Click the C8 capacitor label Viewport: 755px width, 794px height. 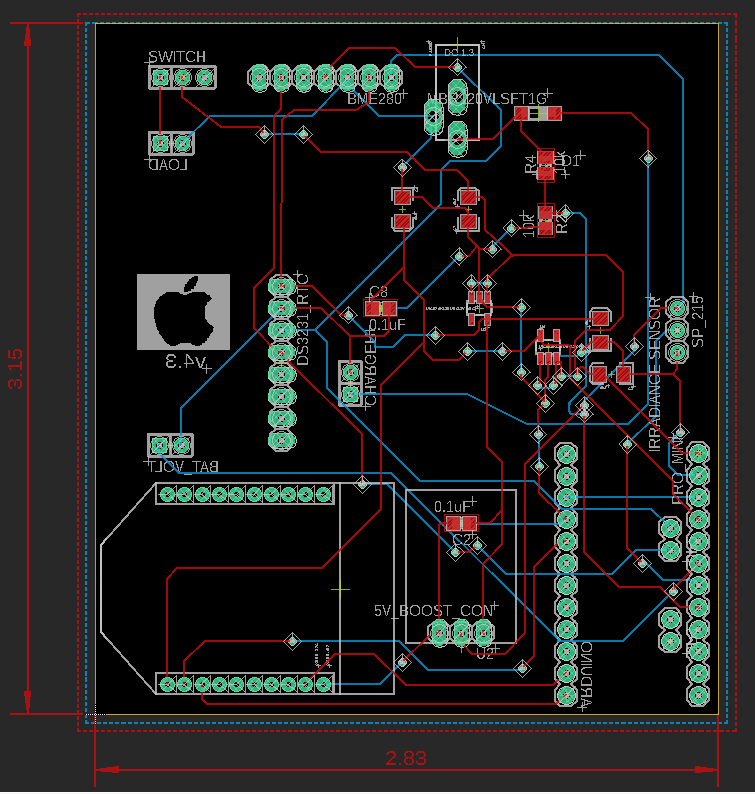[378, 292]
